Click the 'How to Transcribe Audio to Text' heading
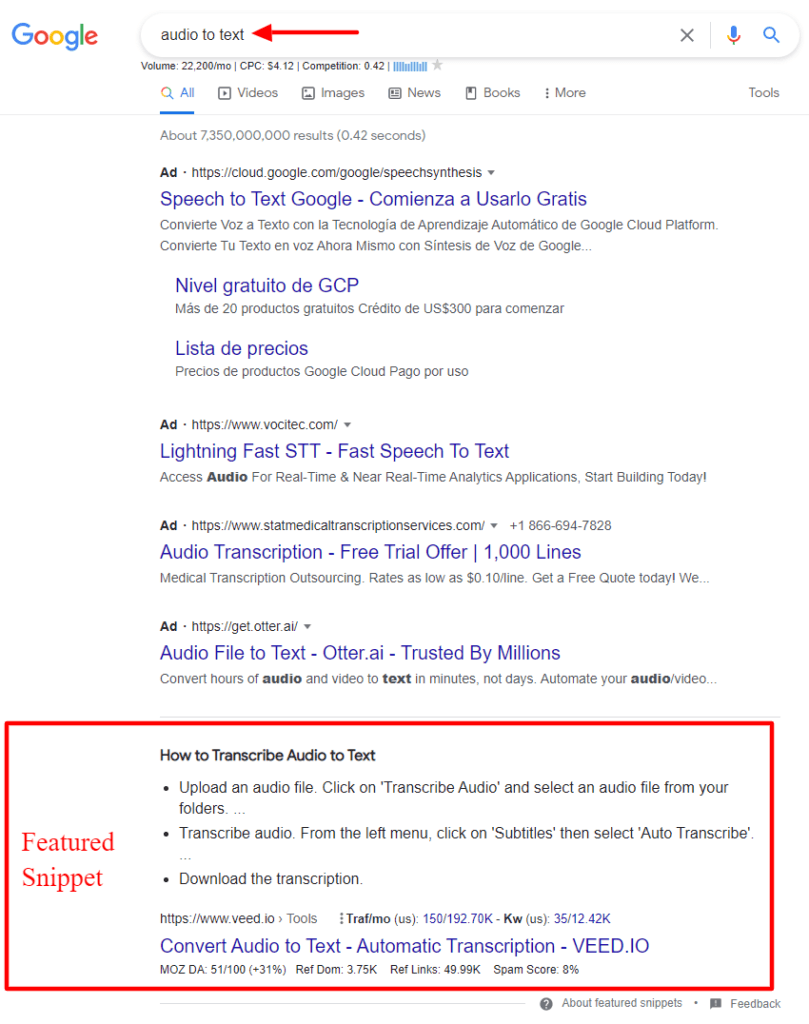 268,756
